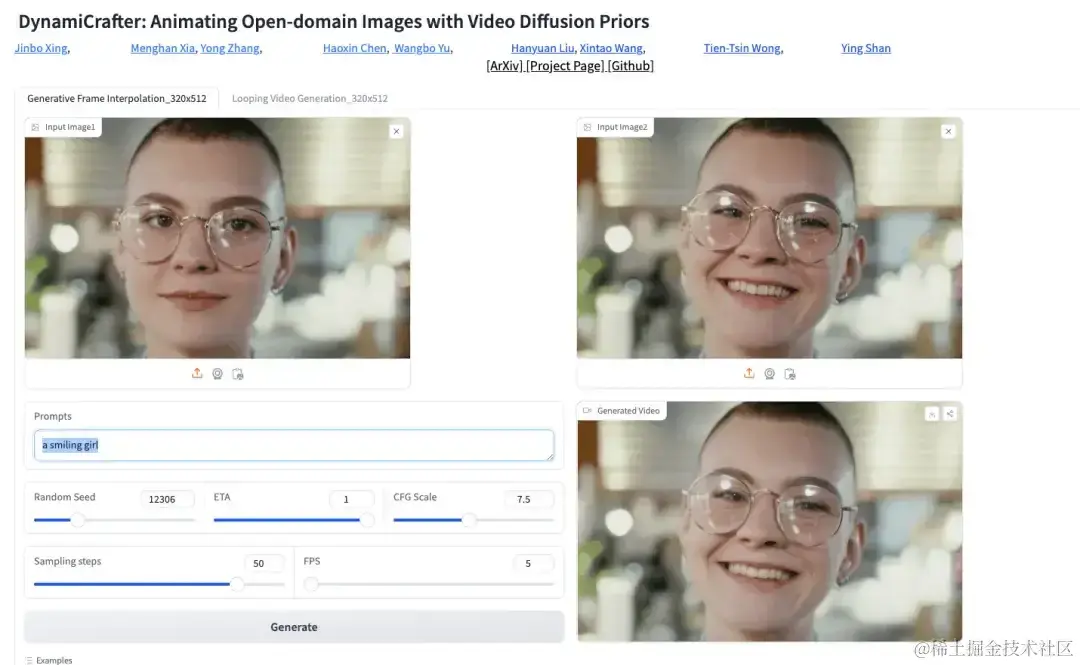Image resolution: width=1080 pixels, height=665 pixels.
Task: Click clipboard paste icon under Input Image2
Action: click(790, 374)
